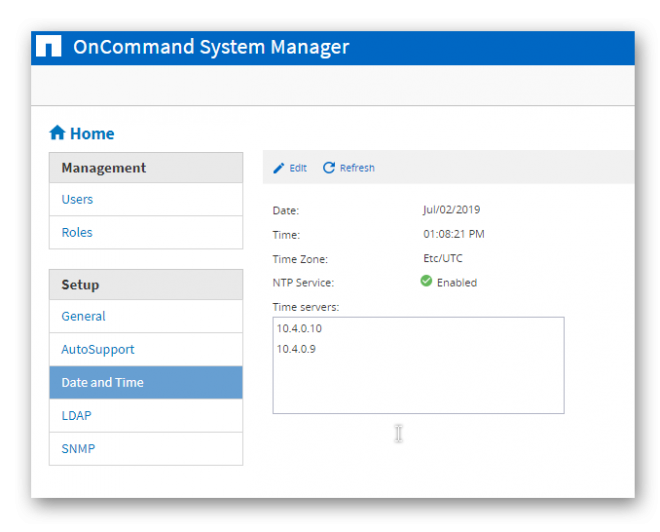Click the NTP Service Enabled text
This screenshot has width=660, height=532.
(x=457, y=282)
